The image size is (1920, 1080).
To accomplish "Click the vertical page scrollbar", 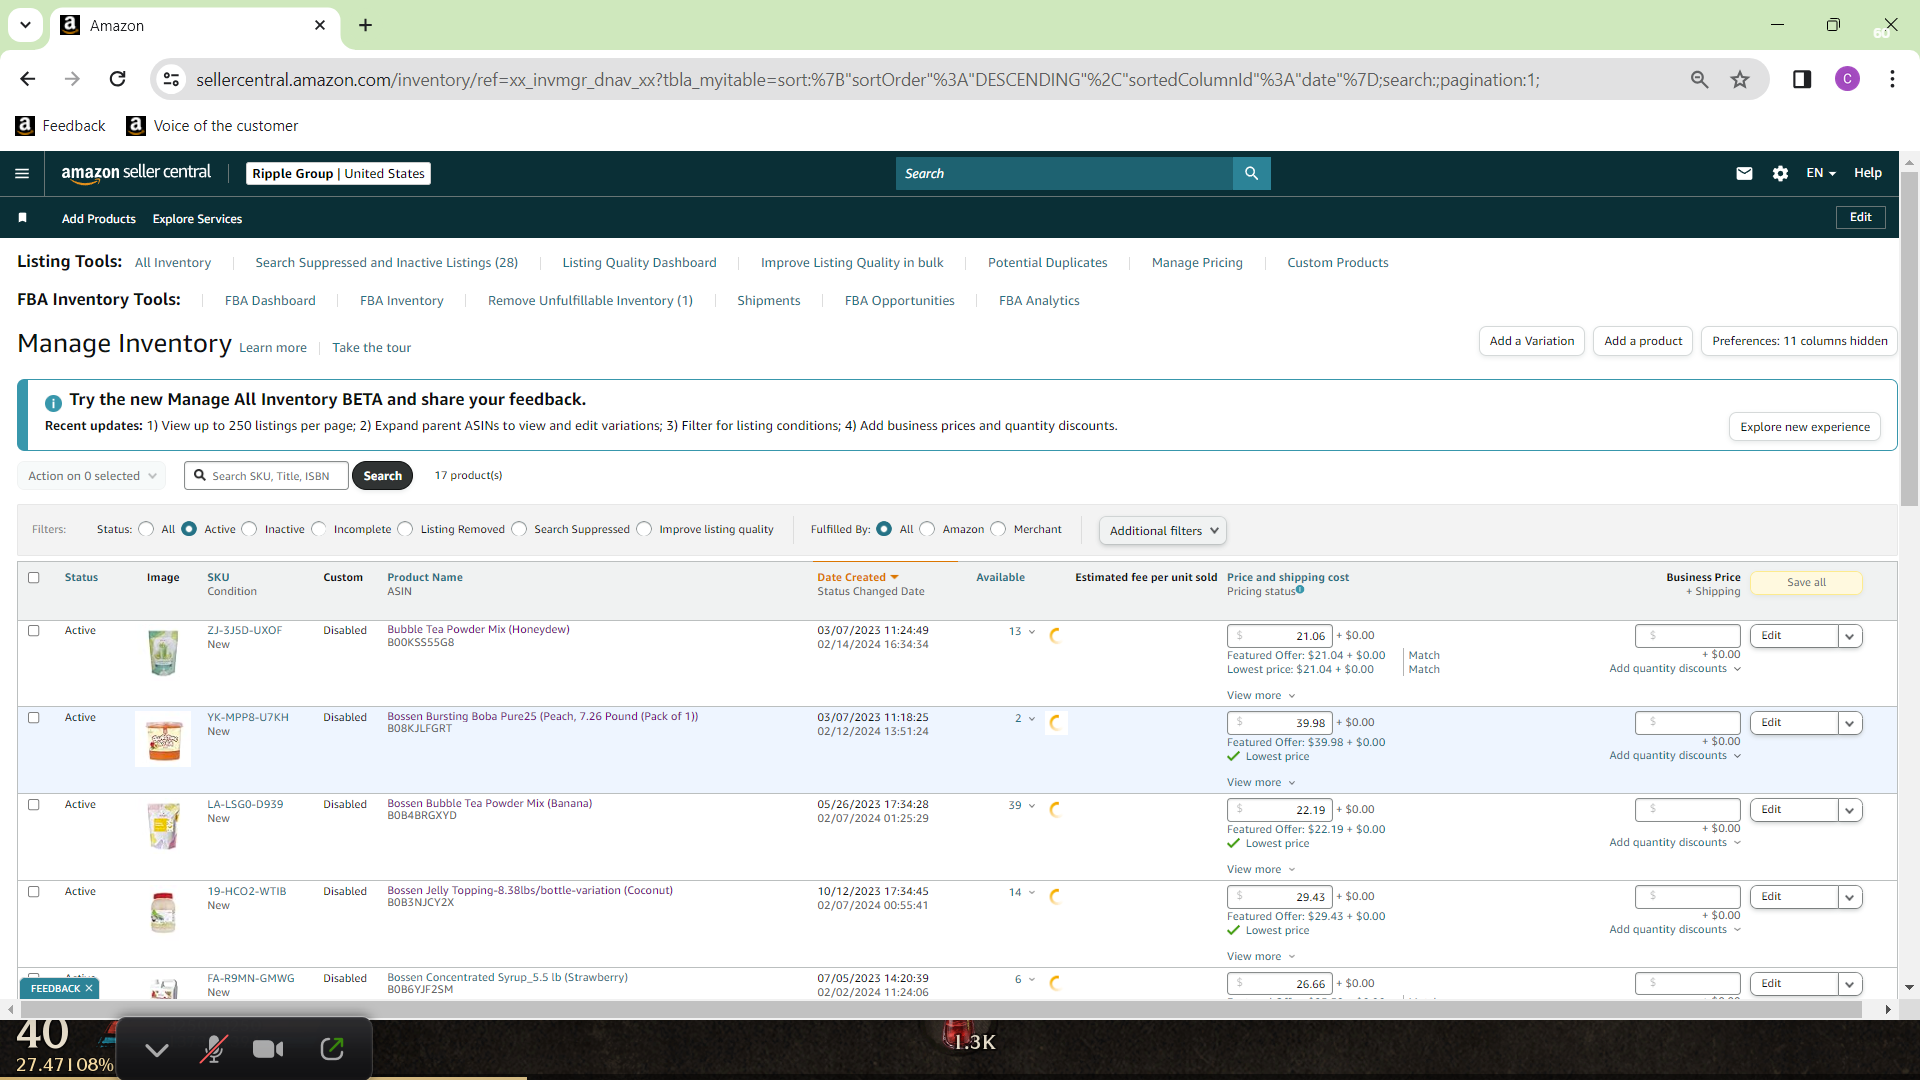I will click(1909, 338).
